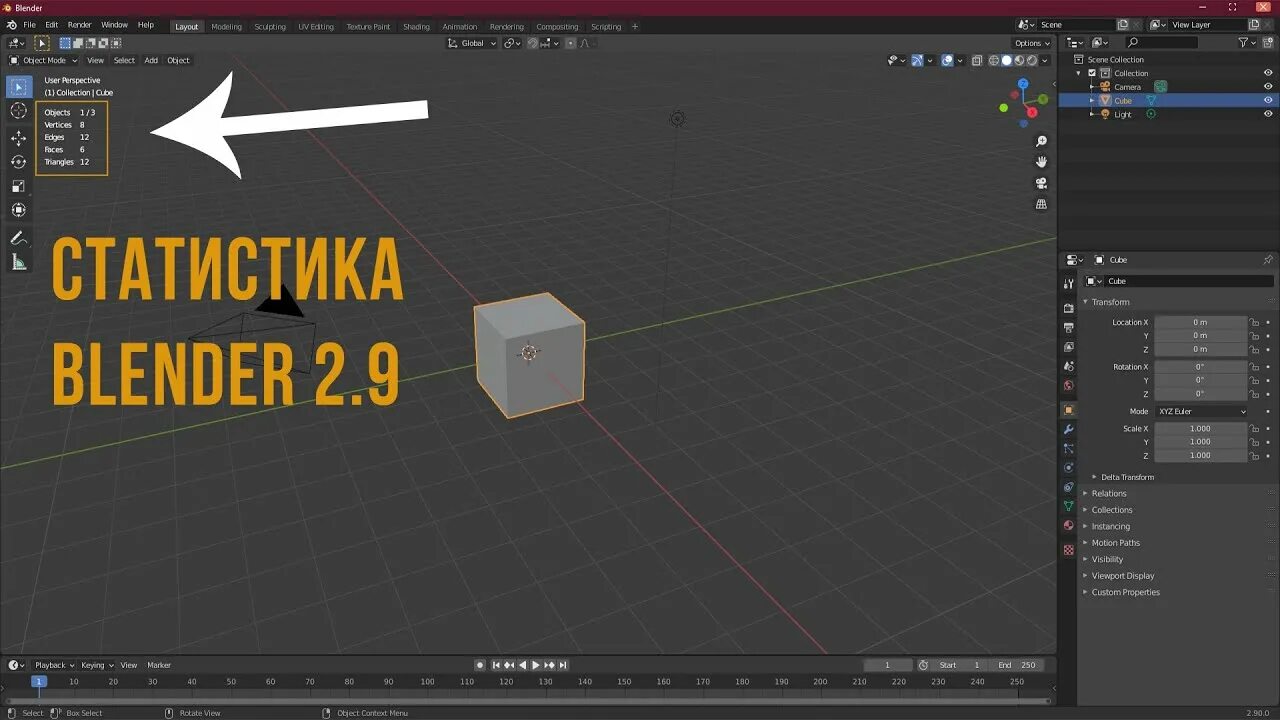Toggle X-ray display in viewport header

pyautogui.click(x=979, y=60)
